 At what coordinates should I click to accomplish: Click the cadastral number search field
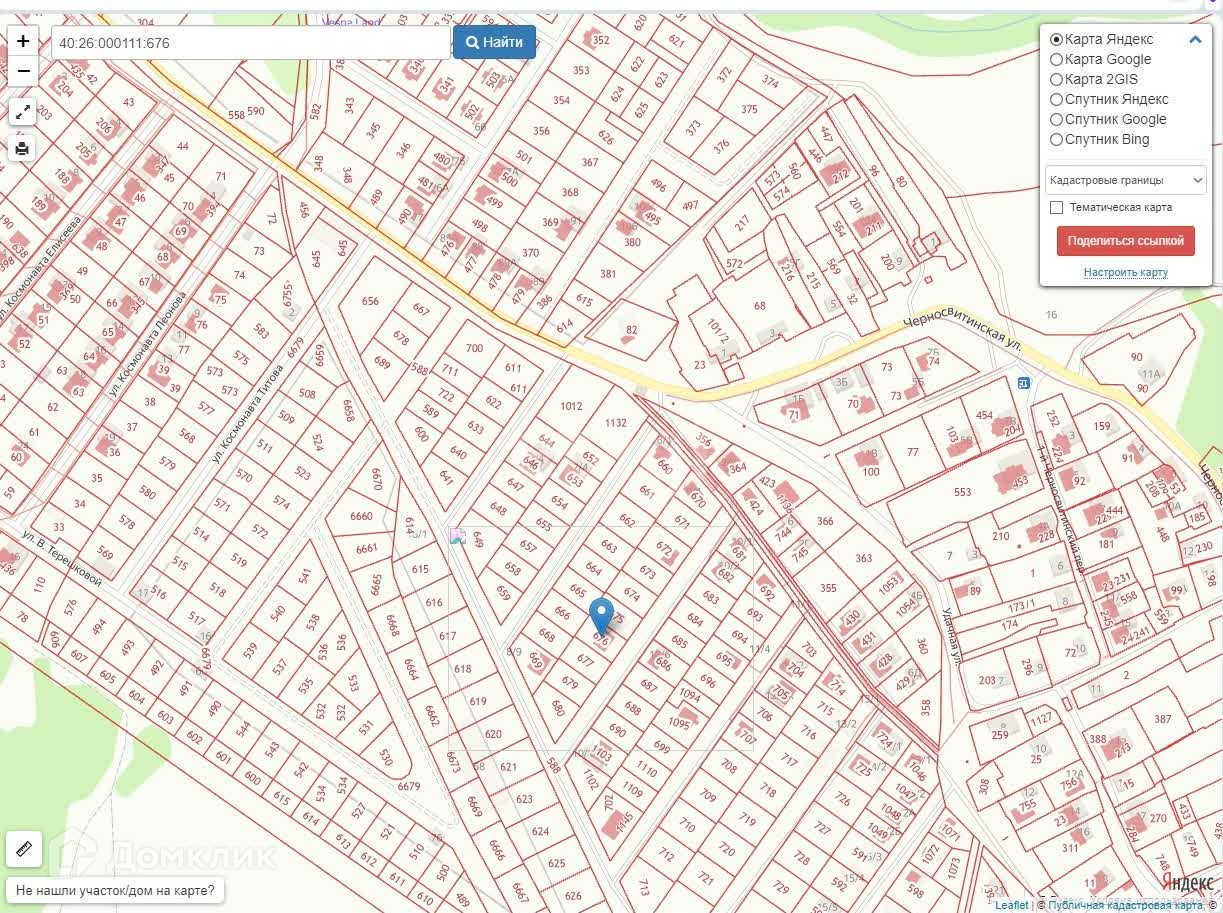[251, 42]
